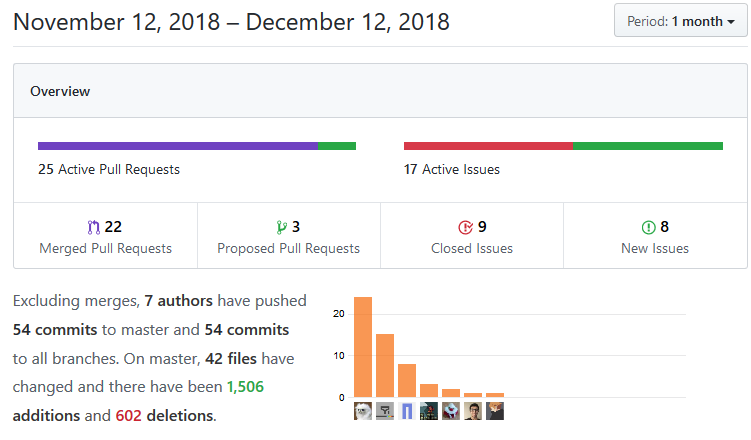This screenshot has height=440, width=751.
Task: Click the merged pull requests icon
Action: [95, 227]
